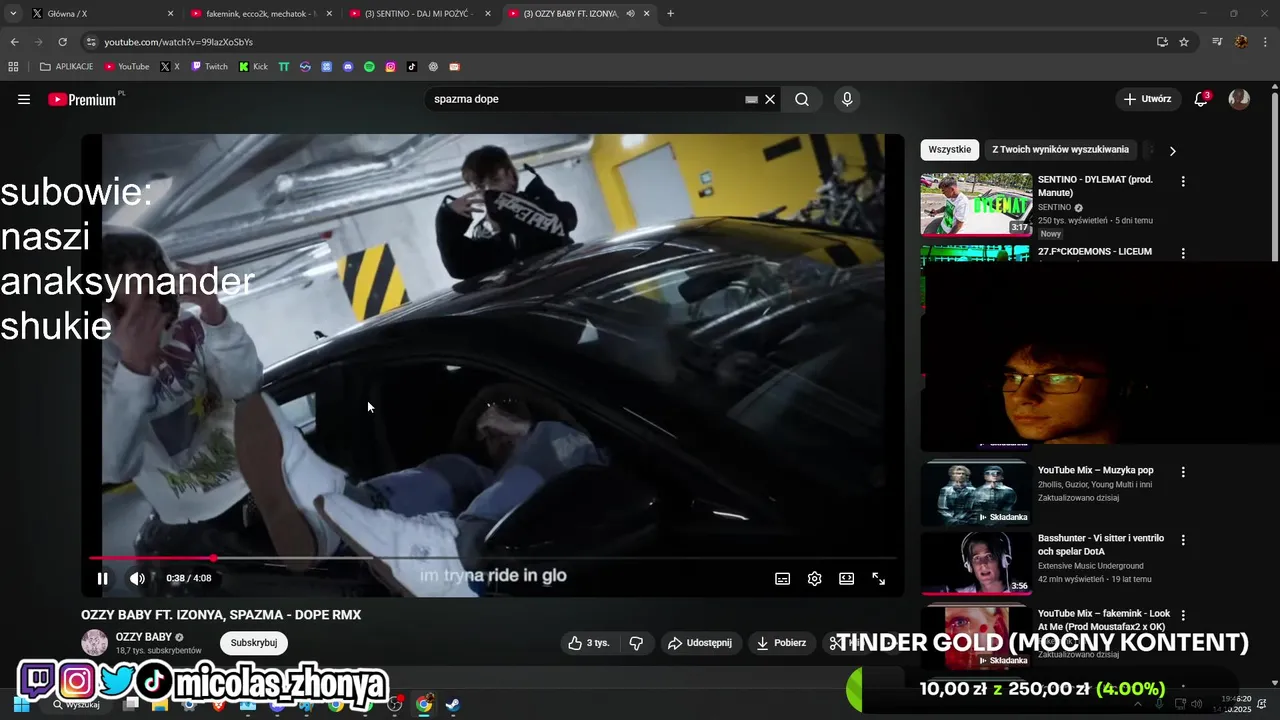
Task: Clear the search box with the X
Action: pyautogui.click(x=770, y=99)
